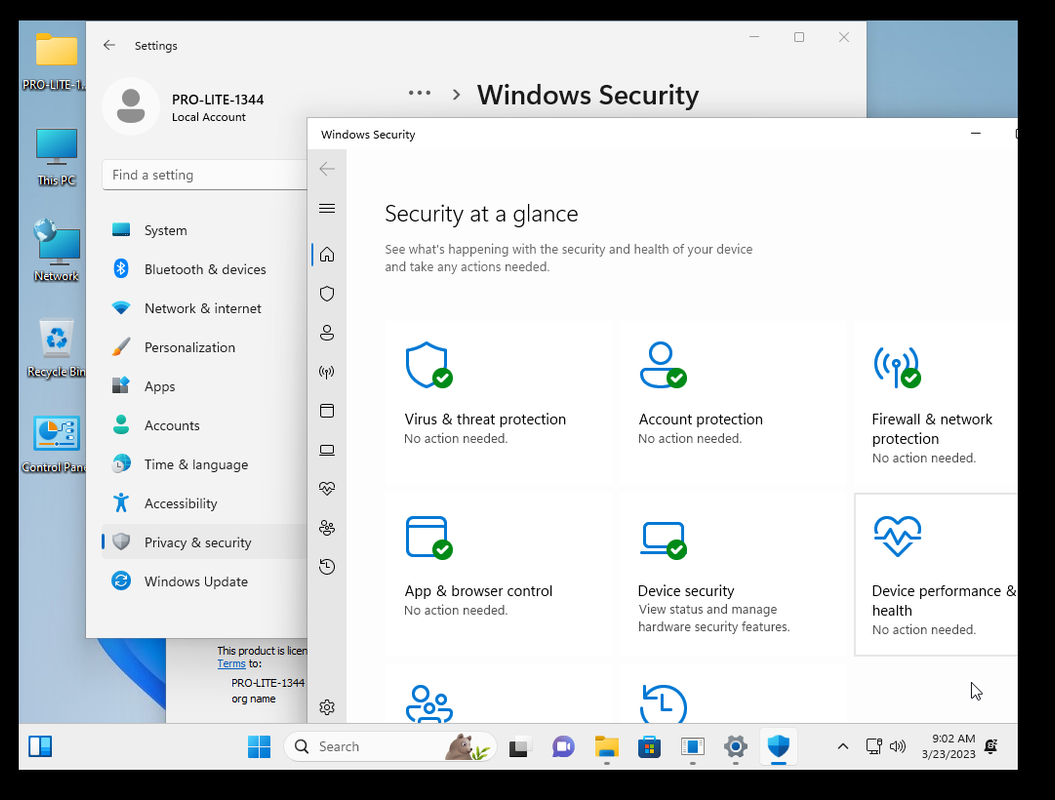Open Firewall & network protection sidebar icon
Screen dimensions: 1055x800
pos(327,372)
